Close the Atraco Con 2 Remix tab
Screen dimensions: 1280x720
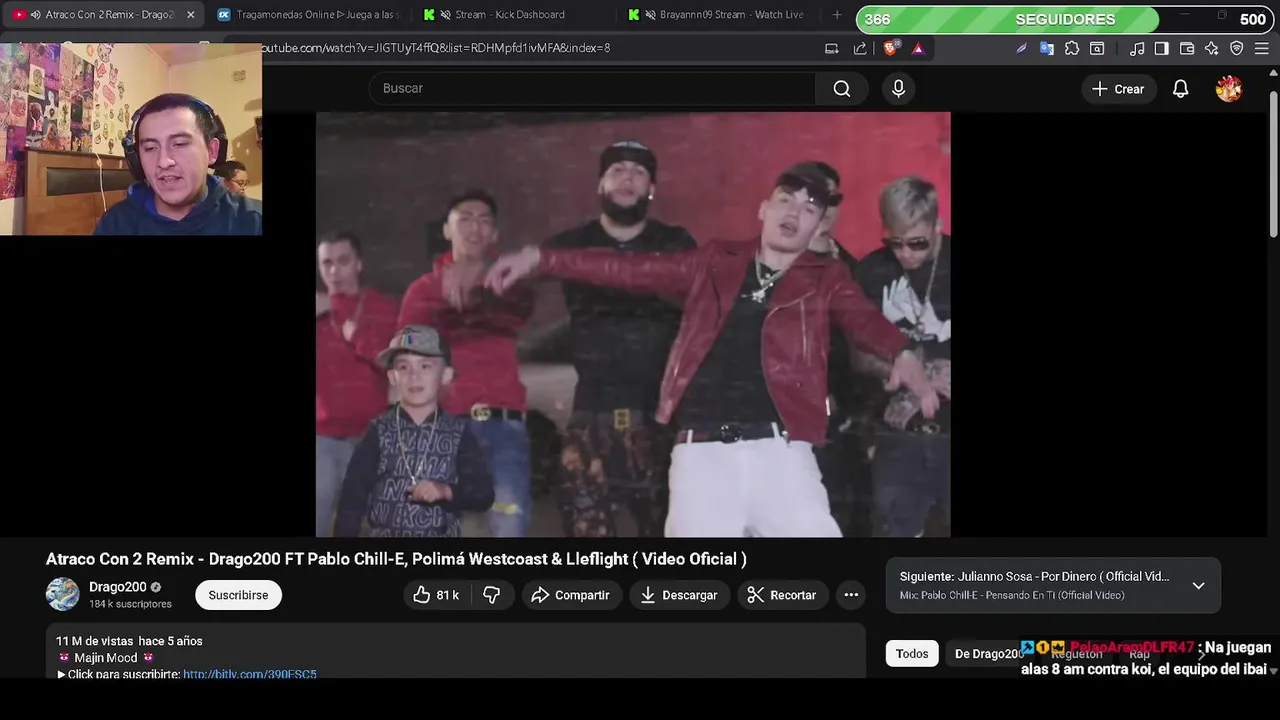(190, 15)
